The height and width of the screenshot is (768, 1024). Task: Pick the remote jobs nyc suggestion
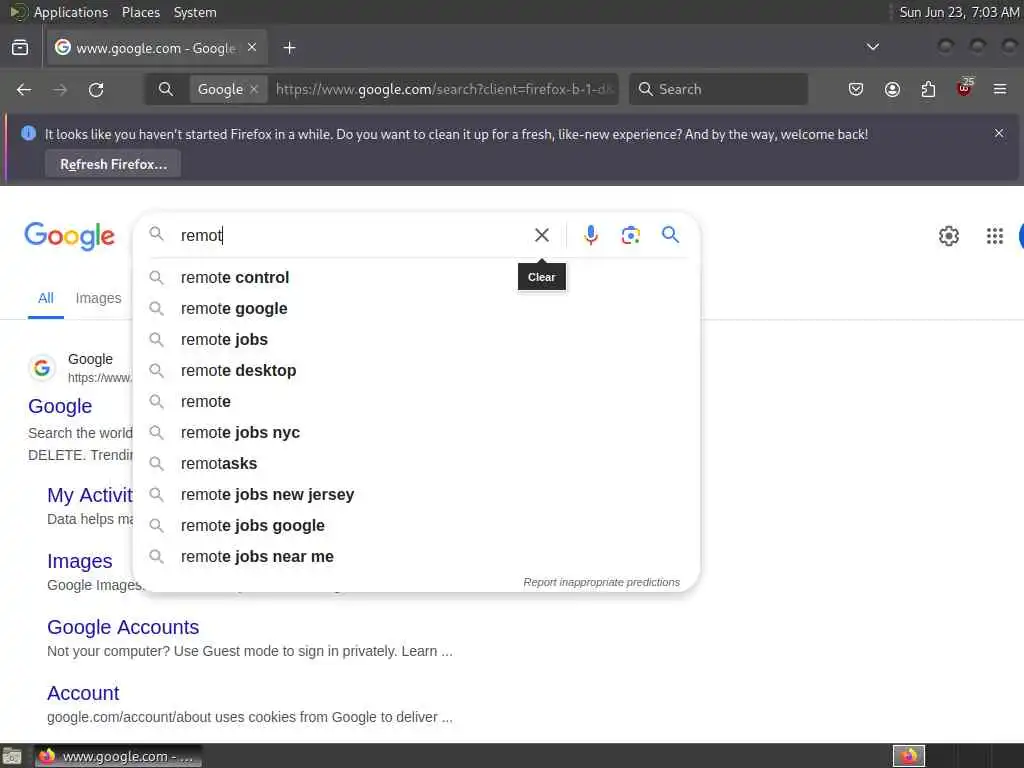tap(417, 432)
